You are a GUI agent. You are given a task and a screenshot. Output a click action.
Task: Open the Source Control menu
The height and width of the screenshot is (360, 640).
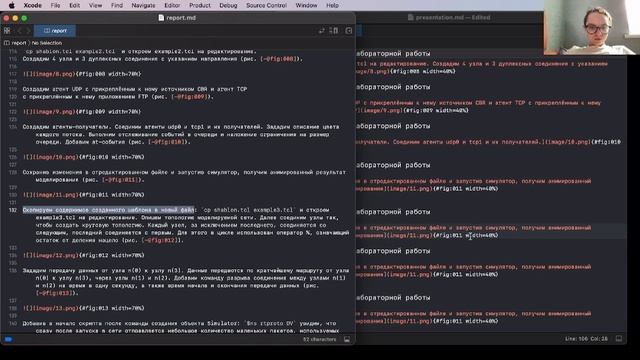(x=266, y=5)
